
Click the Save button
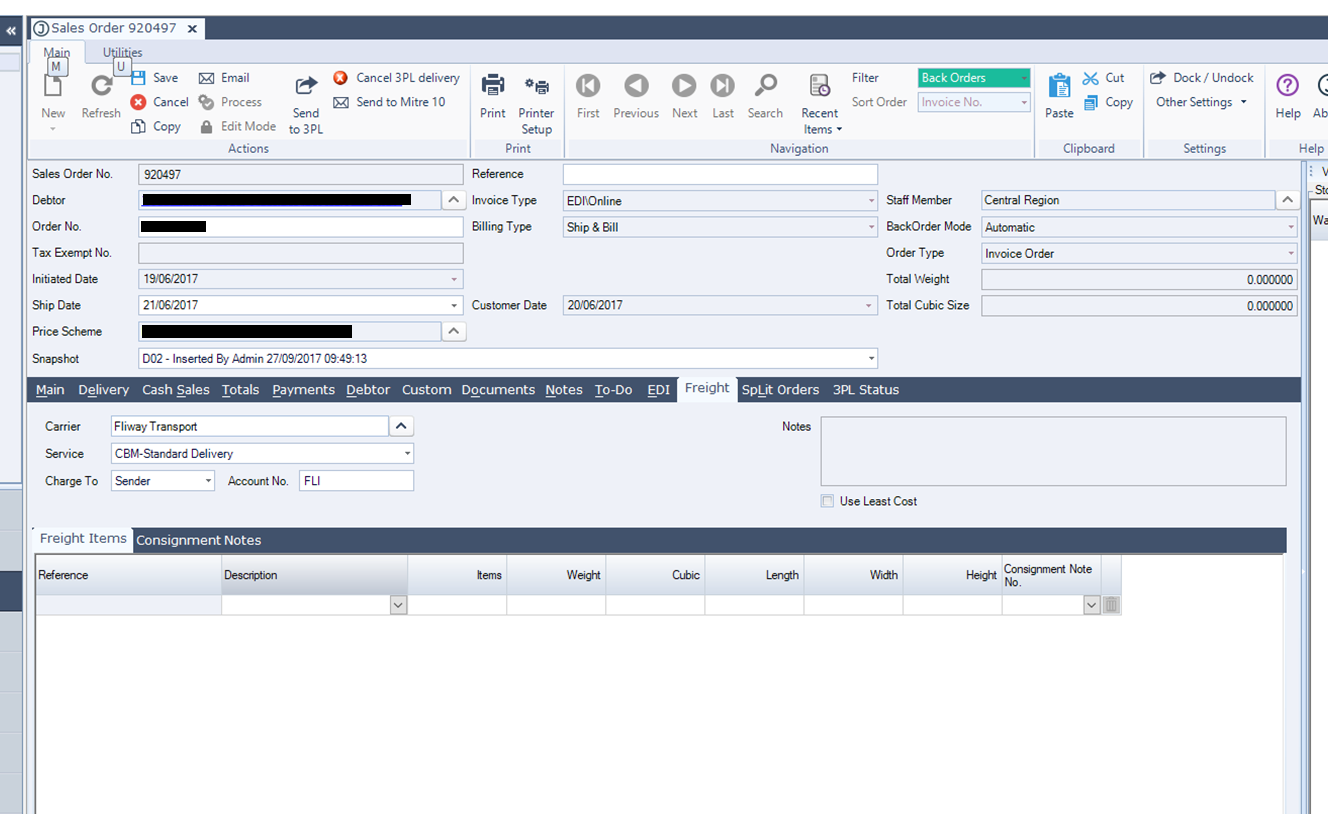(x=155, y=78)
